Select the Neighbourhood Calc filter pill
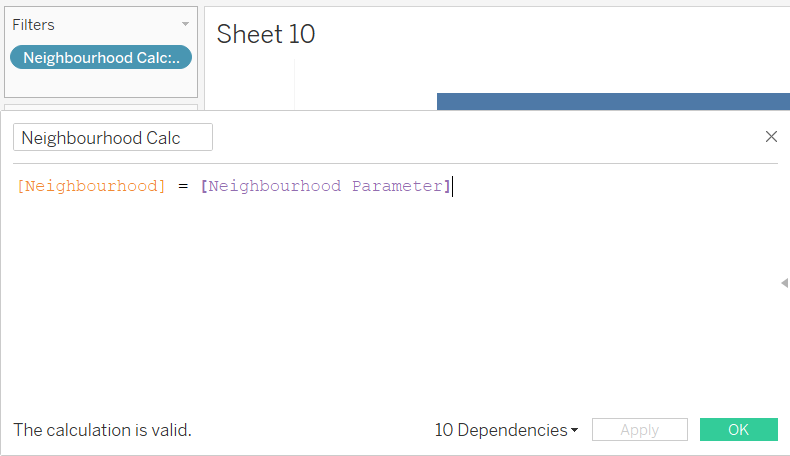Image resolution: width=790 pixels, height=456 pixels. pos(101,57)
